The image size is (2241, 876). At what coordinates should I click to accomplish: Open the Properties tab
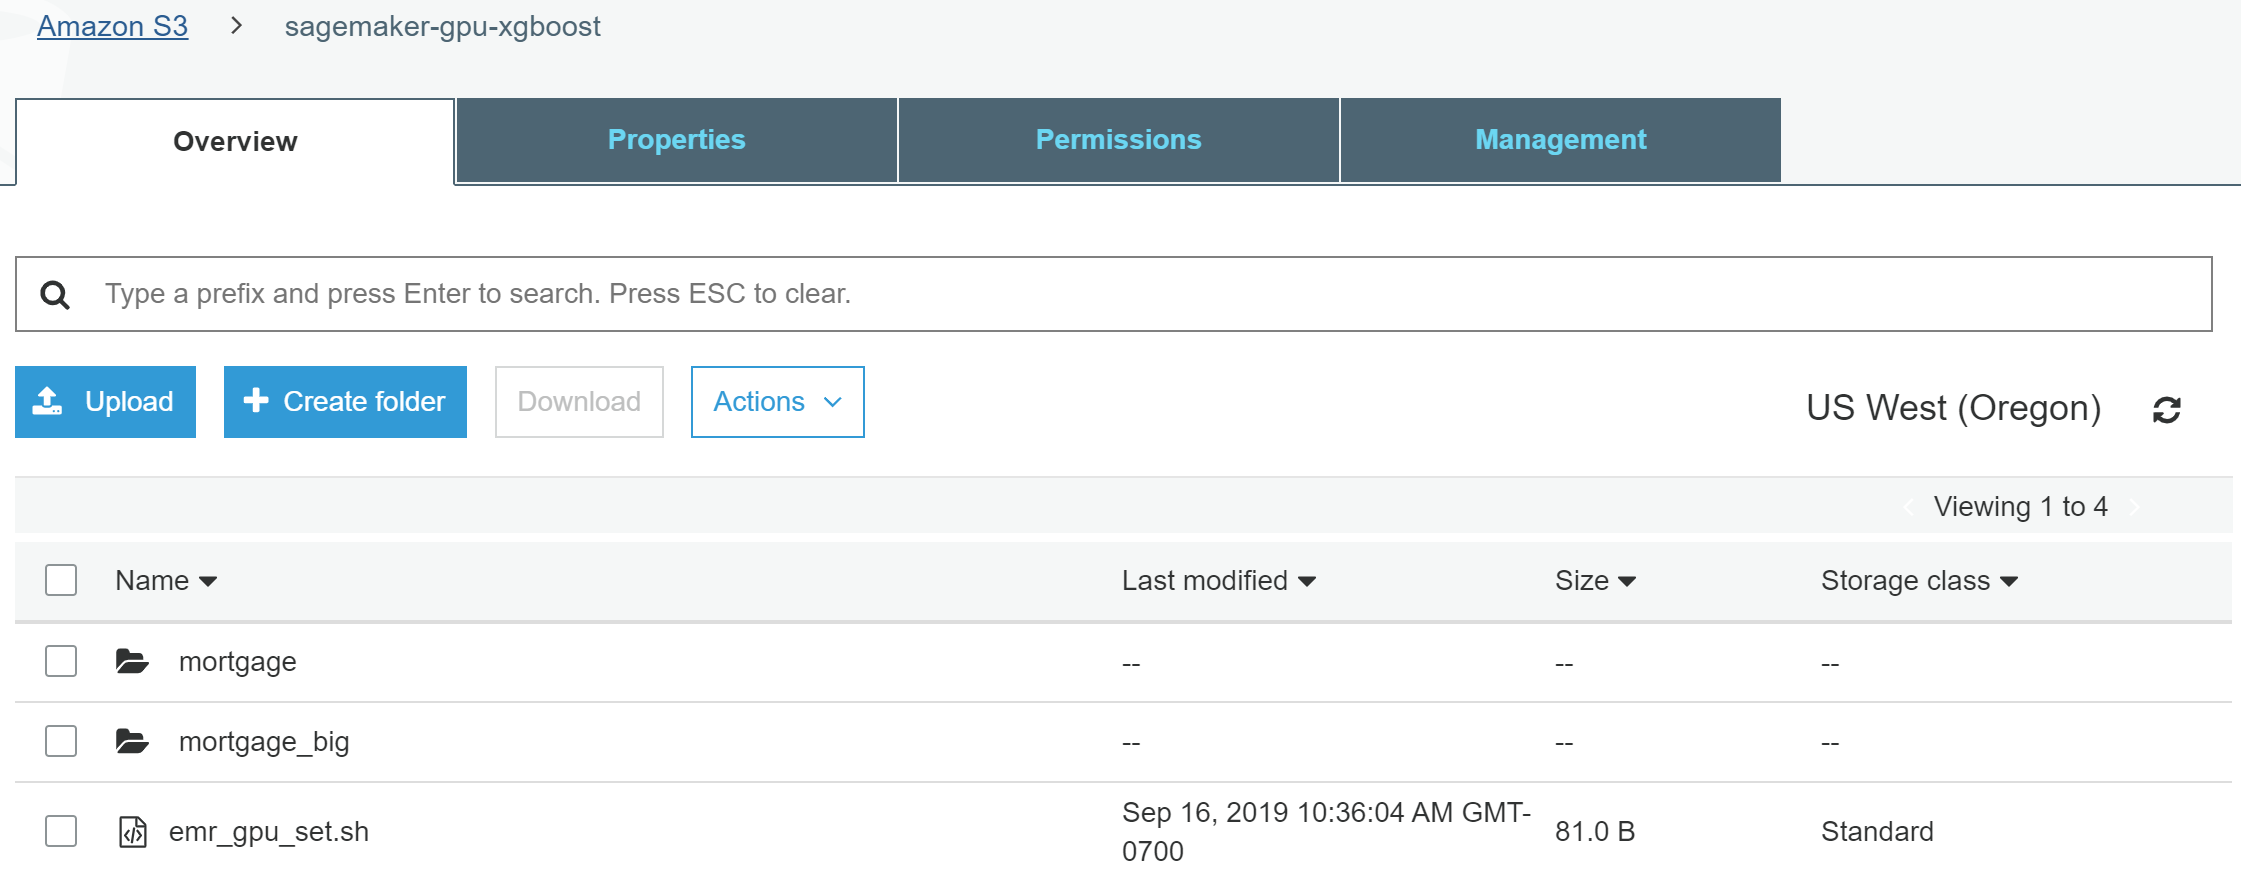(677, 140)
